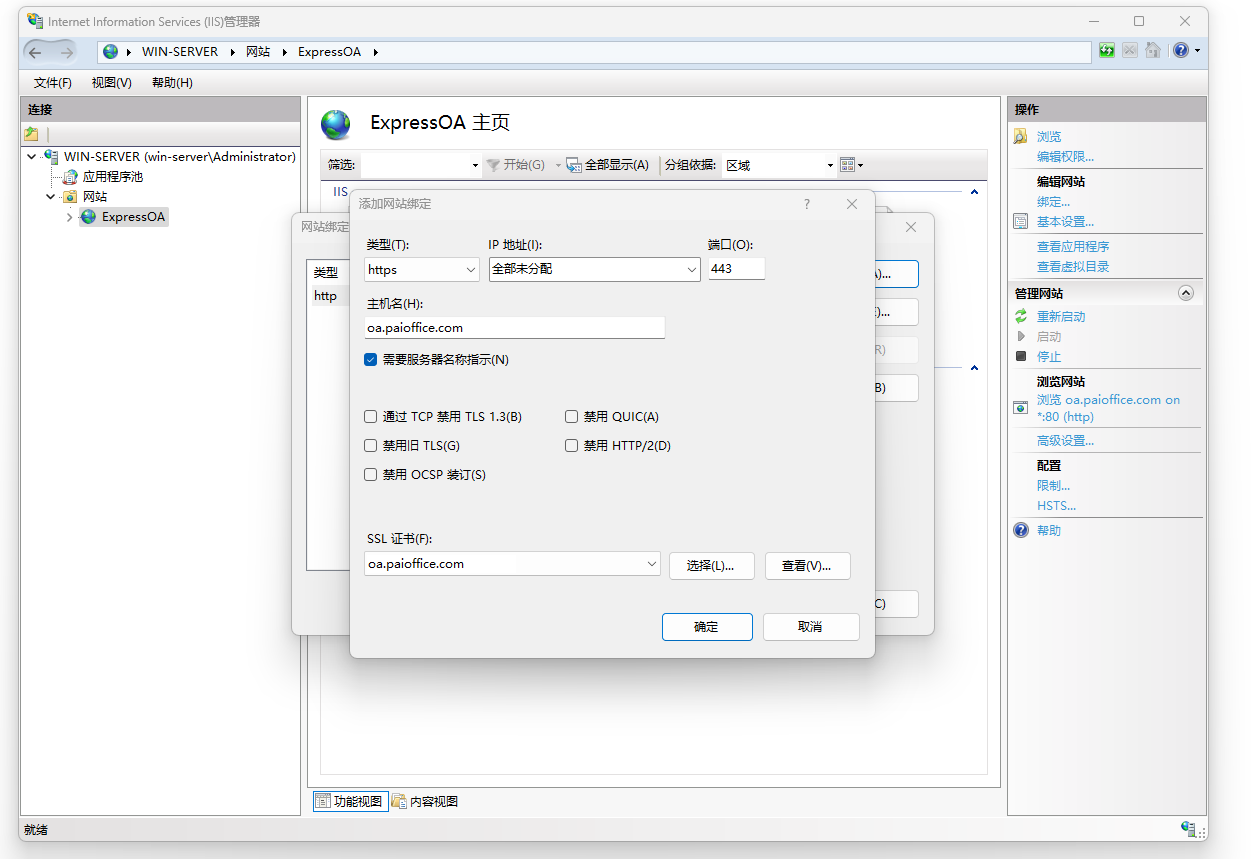1251x859 pixels.
Task: Select the WIN-SERVER node in the connections tree
Action: click(180, 156)
